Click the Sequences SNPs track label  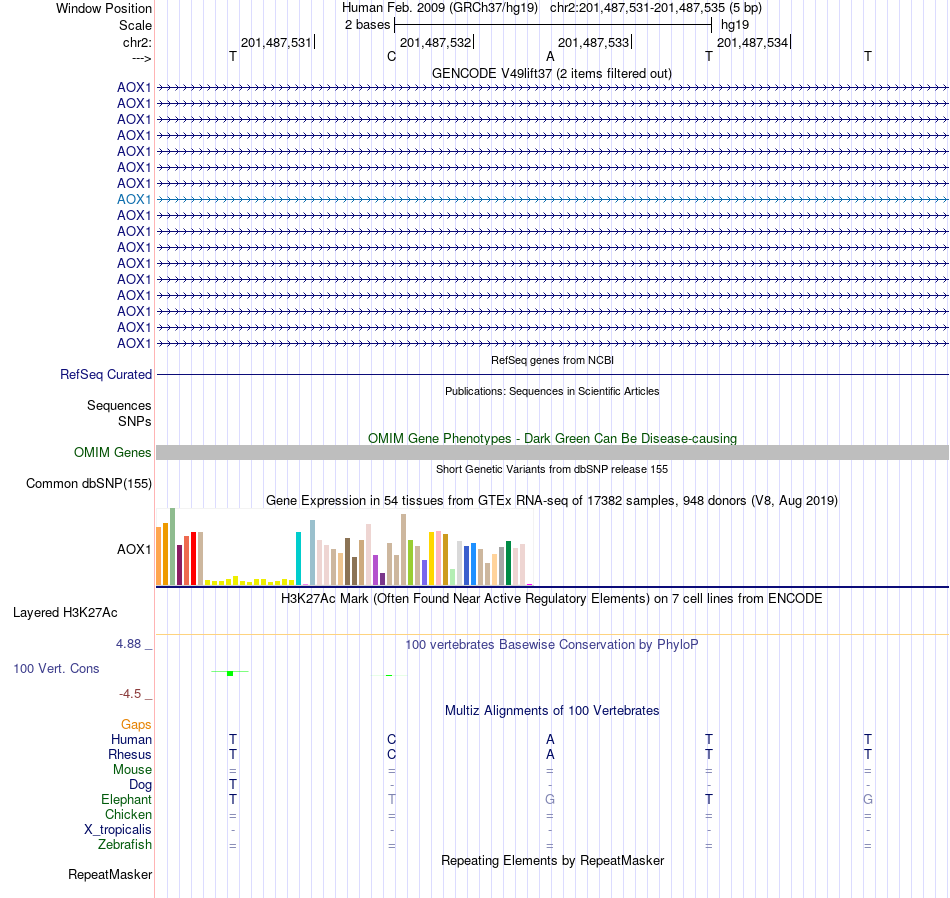tap(119, 413)
